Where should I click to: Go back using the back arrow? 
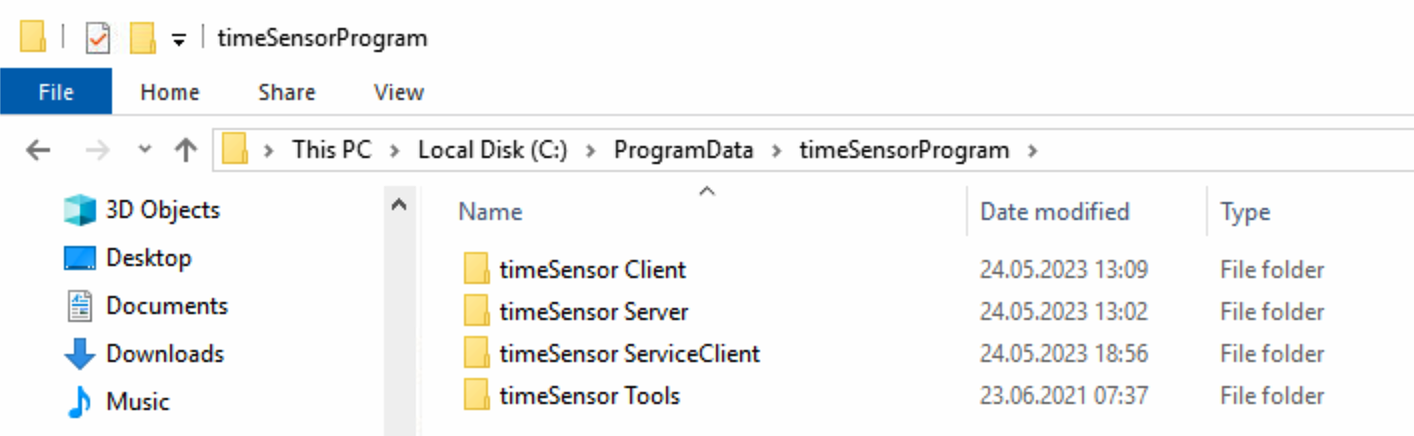38,151
